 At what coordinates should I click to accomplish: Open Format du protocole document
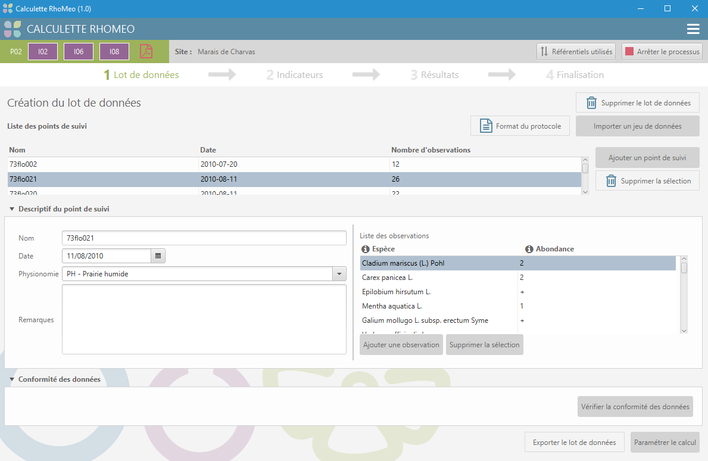pos(520,126)
